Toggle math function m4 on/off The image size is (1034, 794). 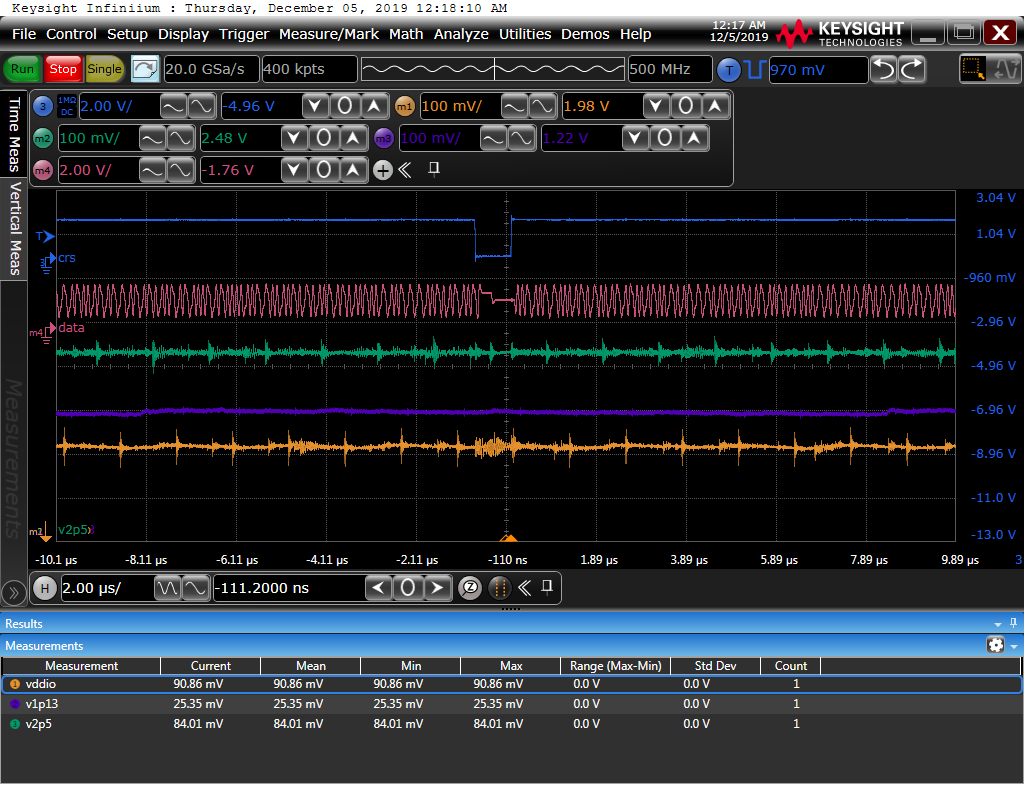coord(43,170)
